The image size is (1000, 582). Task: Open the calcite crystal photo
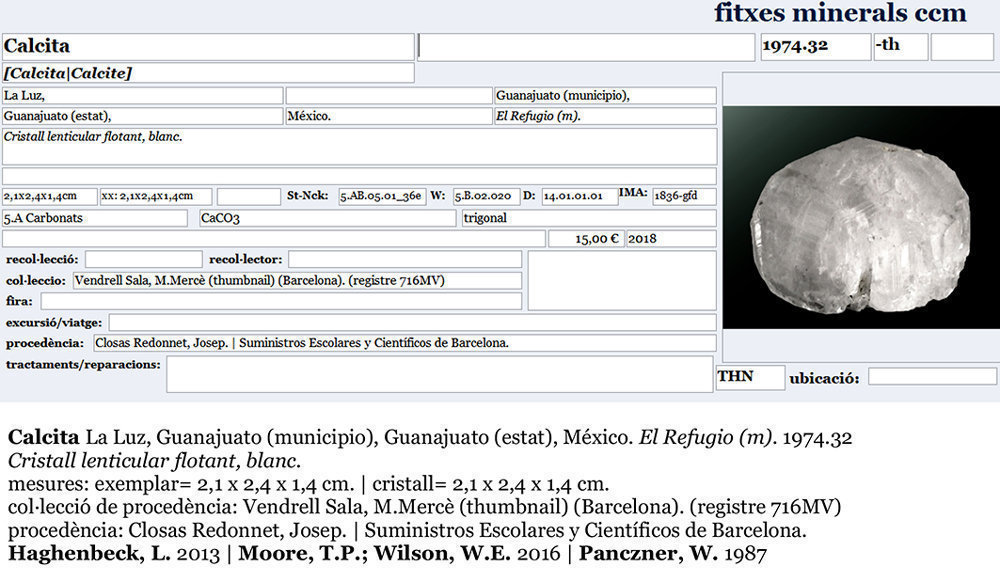coord(861,217)
